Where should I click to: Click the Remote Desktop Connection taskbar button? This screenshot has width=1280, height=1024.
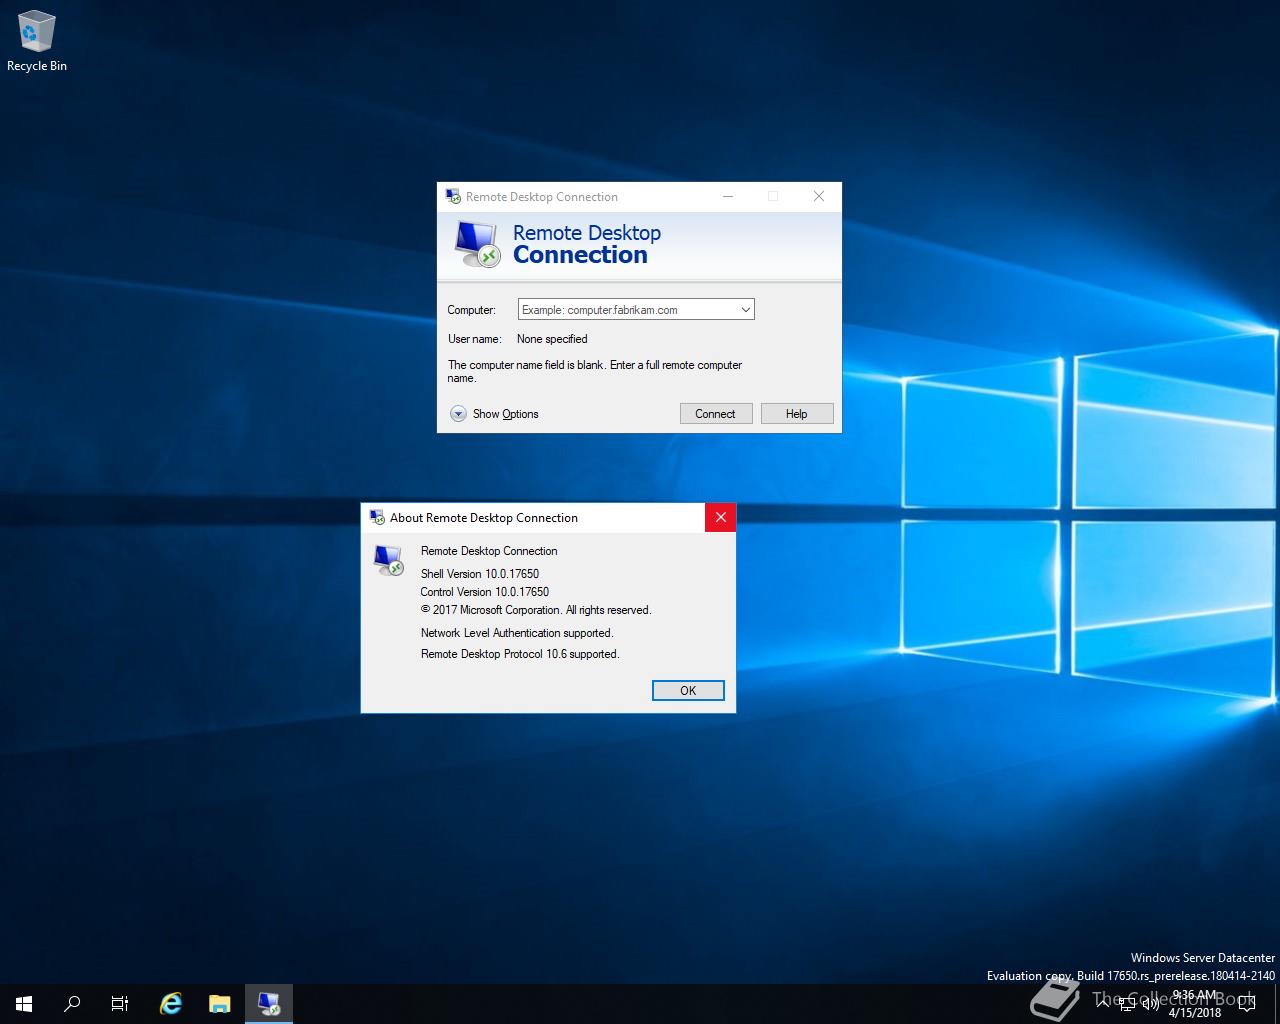269,1004
